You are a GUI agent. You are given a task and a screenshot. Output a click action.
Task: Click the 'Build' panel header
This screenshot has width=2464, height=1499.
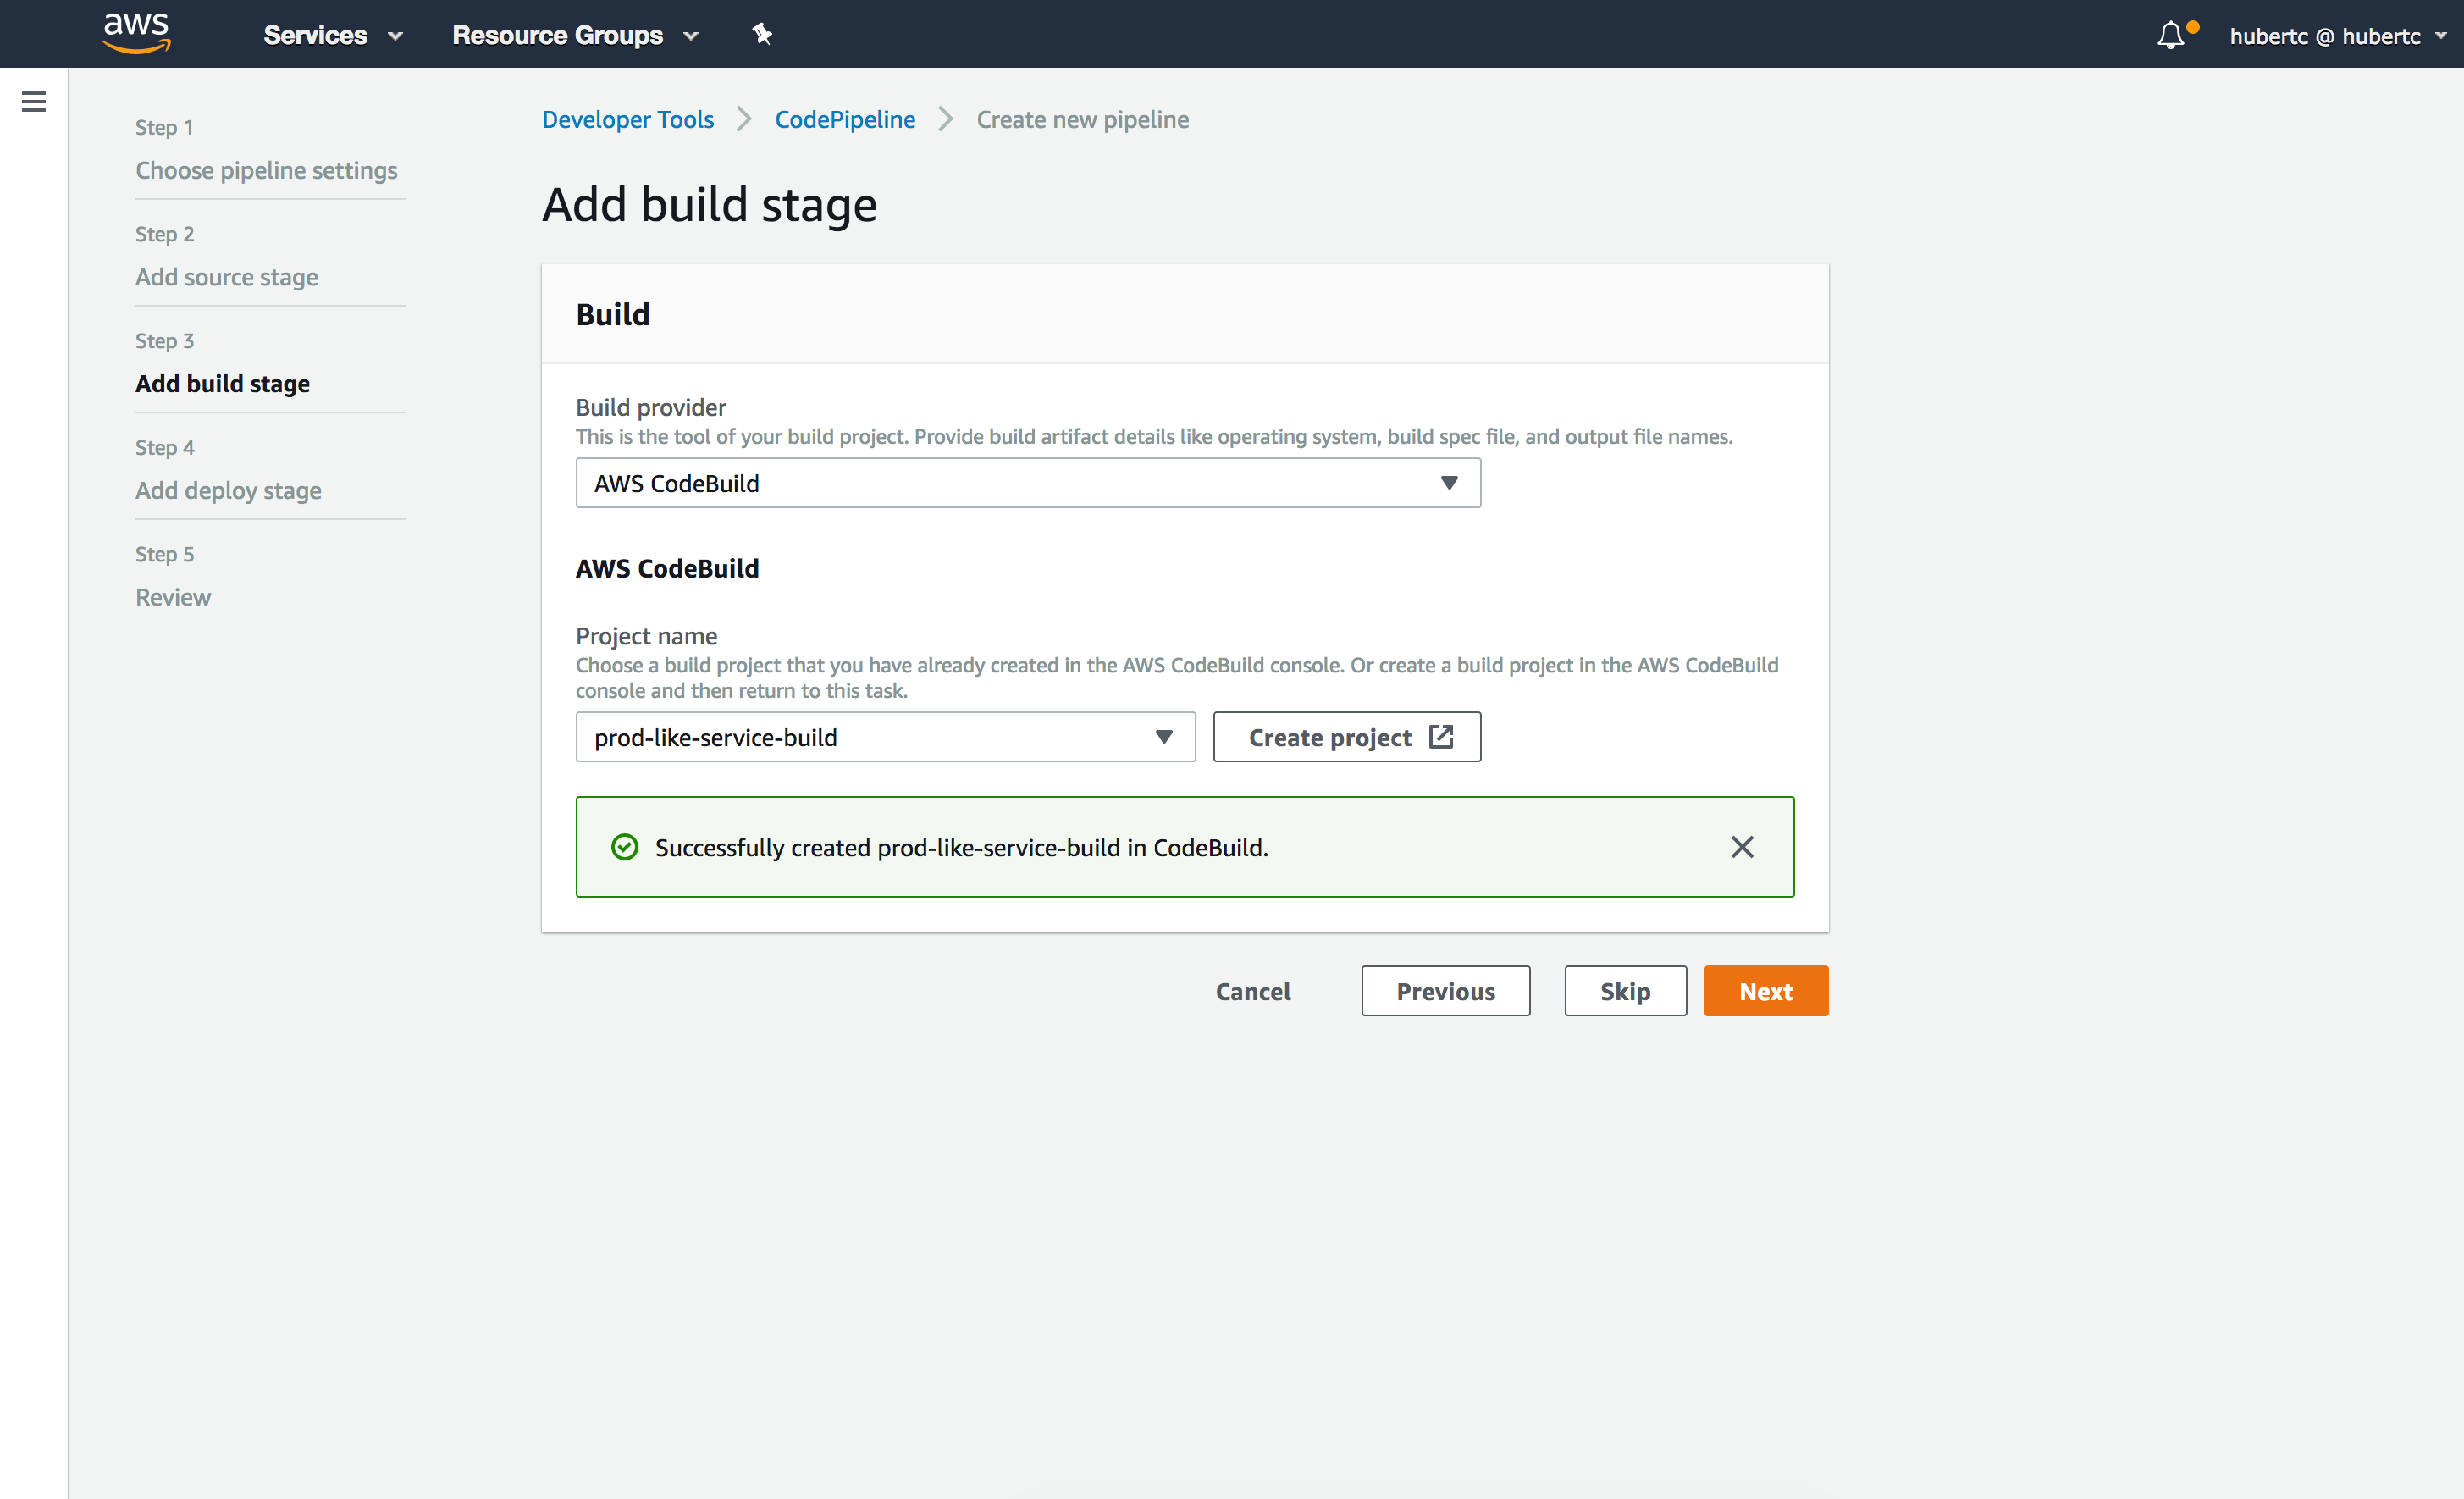tap(613, 314)
